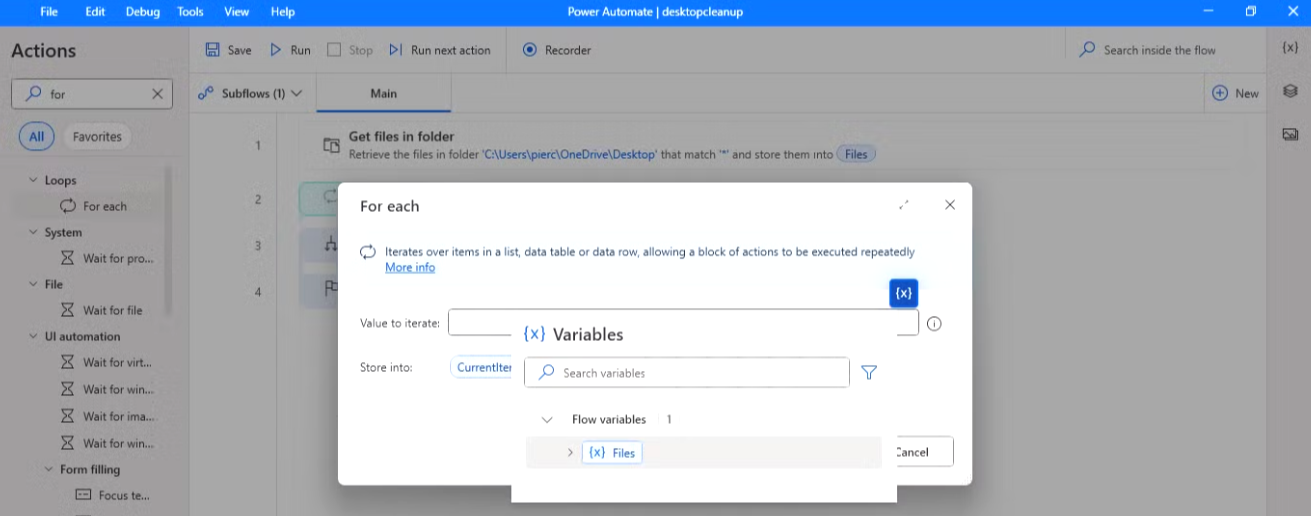Close the For each dialog
The image size is (1311, 516).
[950, 205]
